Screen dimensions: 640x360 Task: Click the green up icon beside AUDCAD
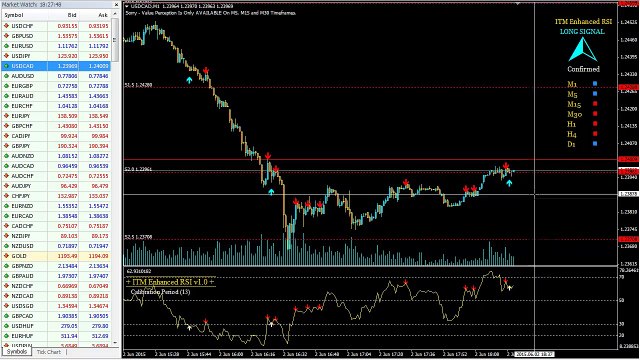(6, 166)
